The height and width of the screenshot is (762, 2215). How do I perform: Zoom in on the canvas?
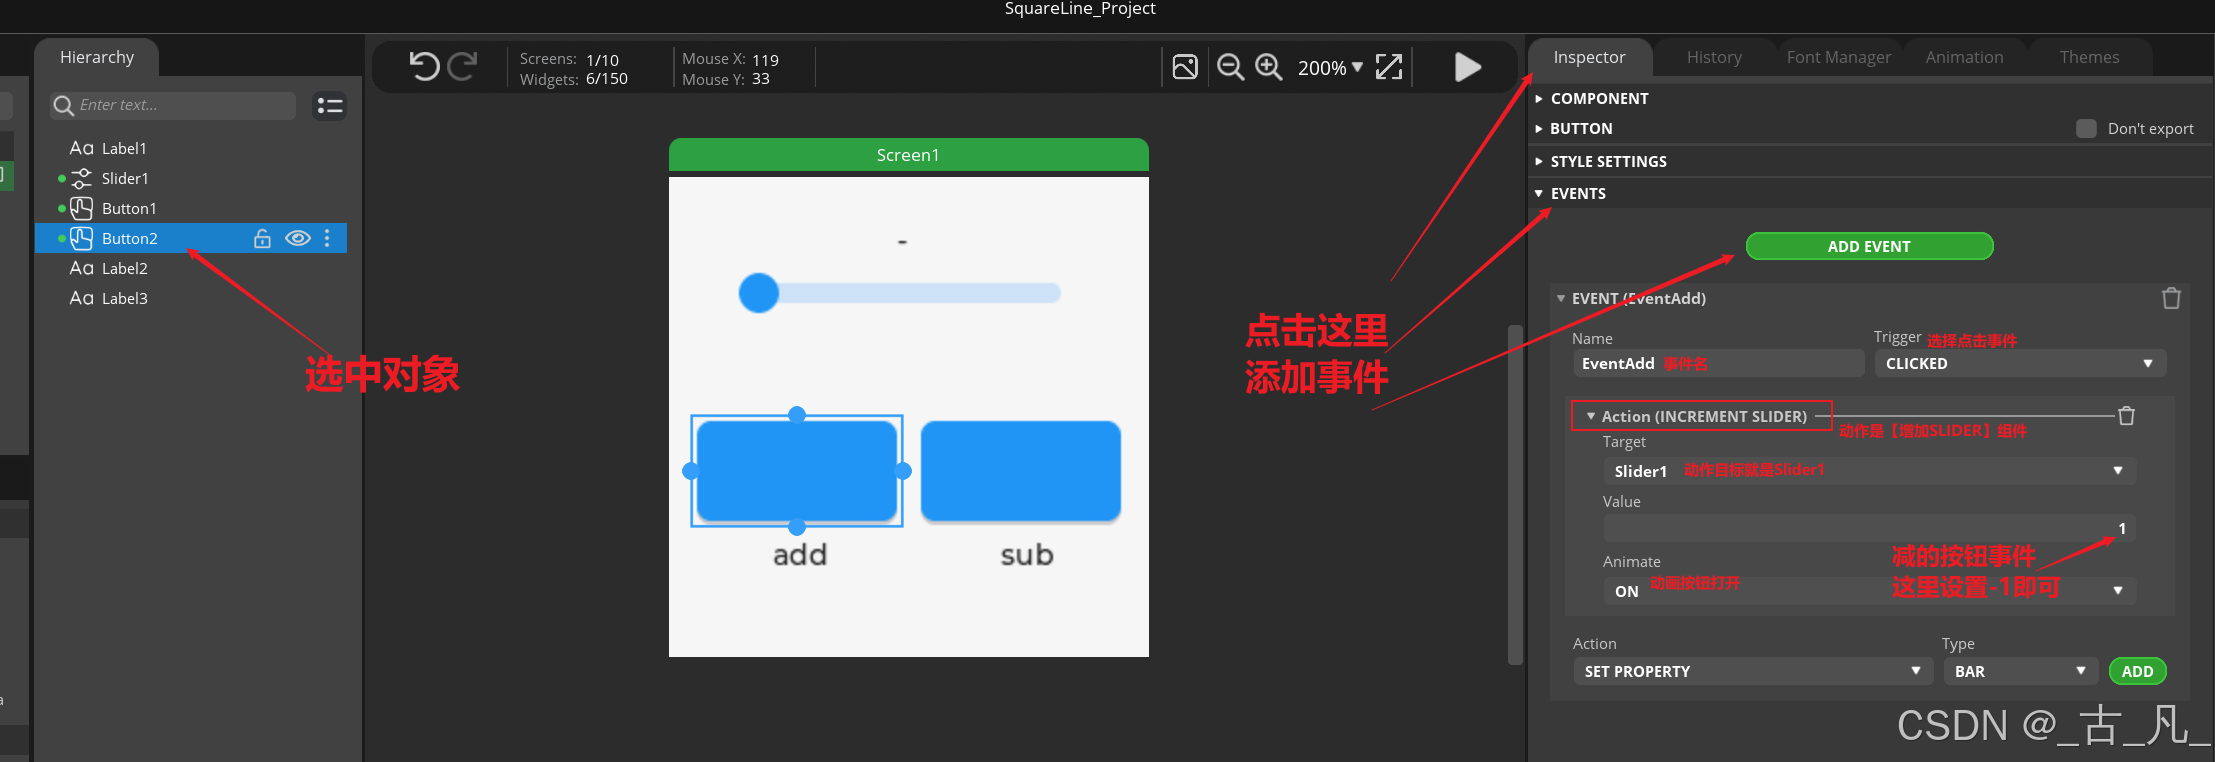coord(1269,67)
